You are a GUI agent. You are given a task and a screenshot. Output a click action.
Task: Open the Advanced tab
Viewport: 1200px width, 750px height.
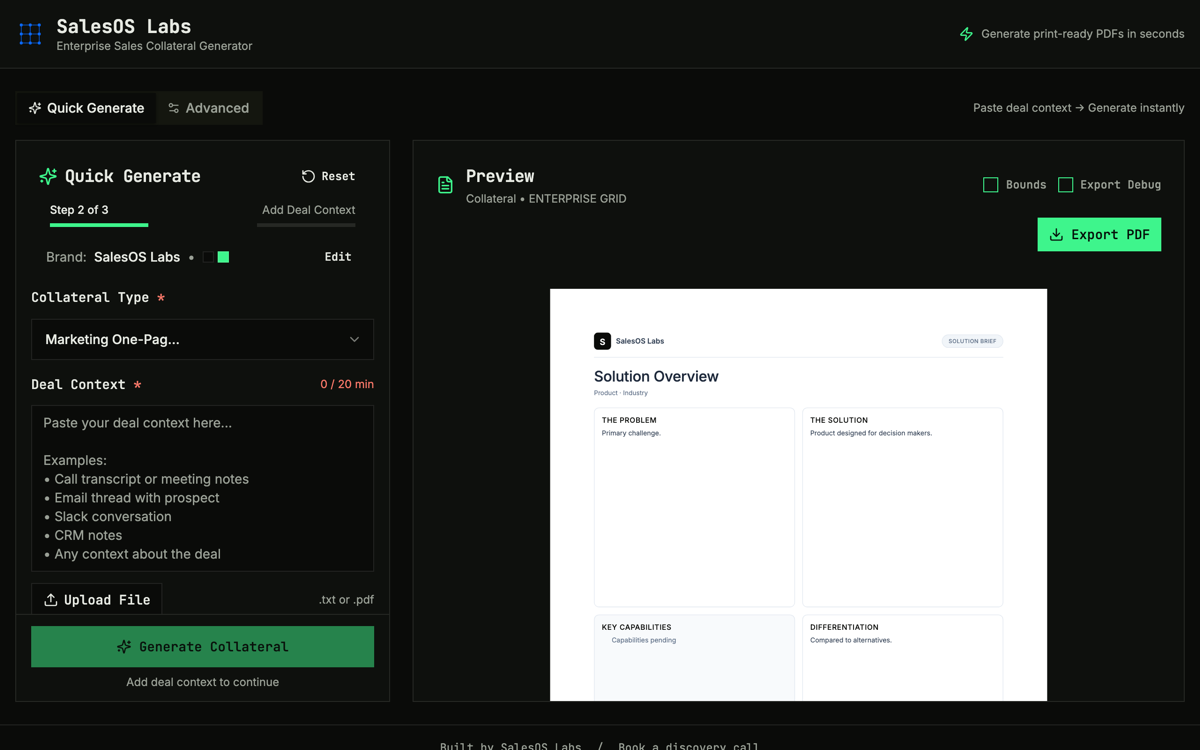point(209,108)
